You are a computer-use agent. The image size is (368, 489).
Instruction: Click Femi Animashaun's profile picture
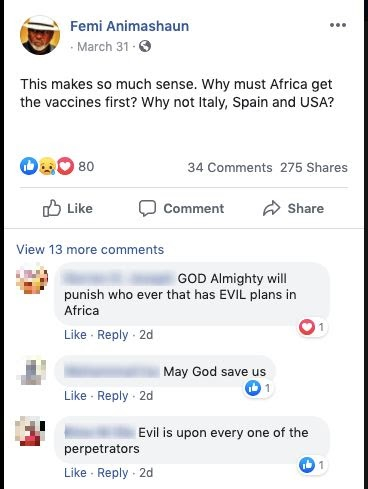40,35
